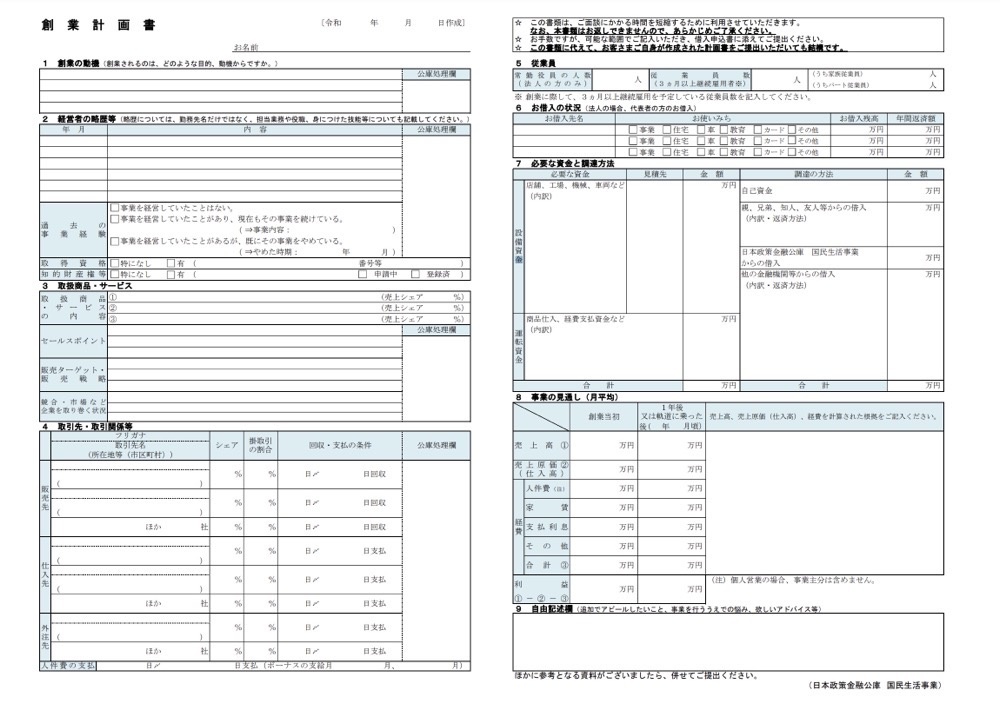Click the '2 経営者の略歴等' section heading

click(78, 119)
